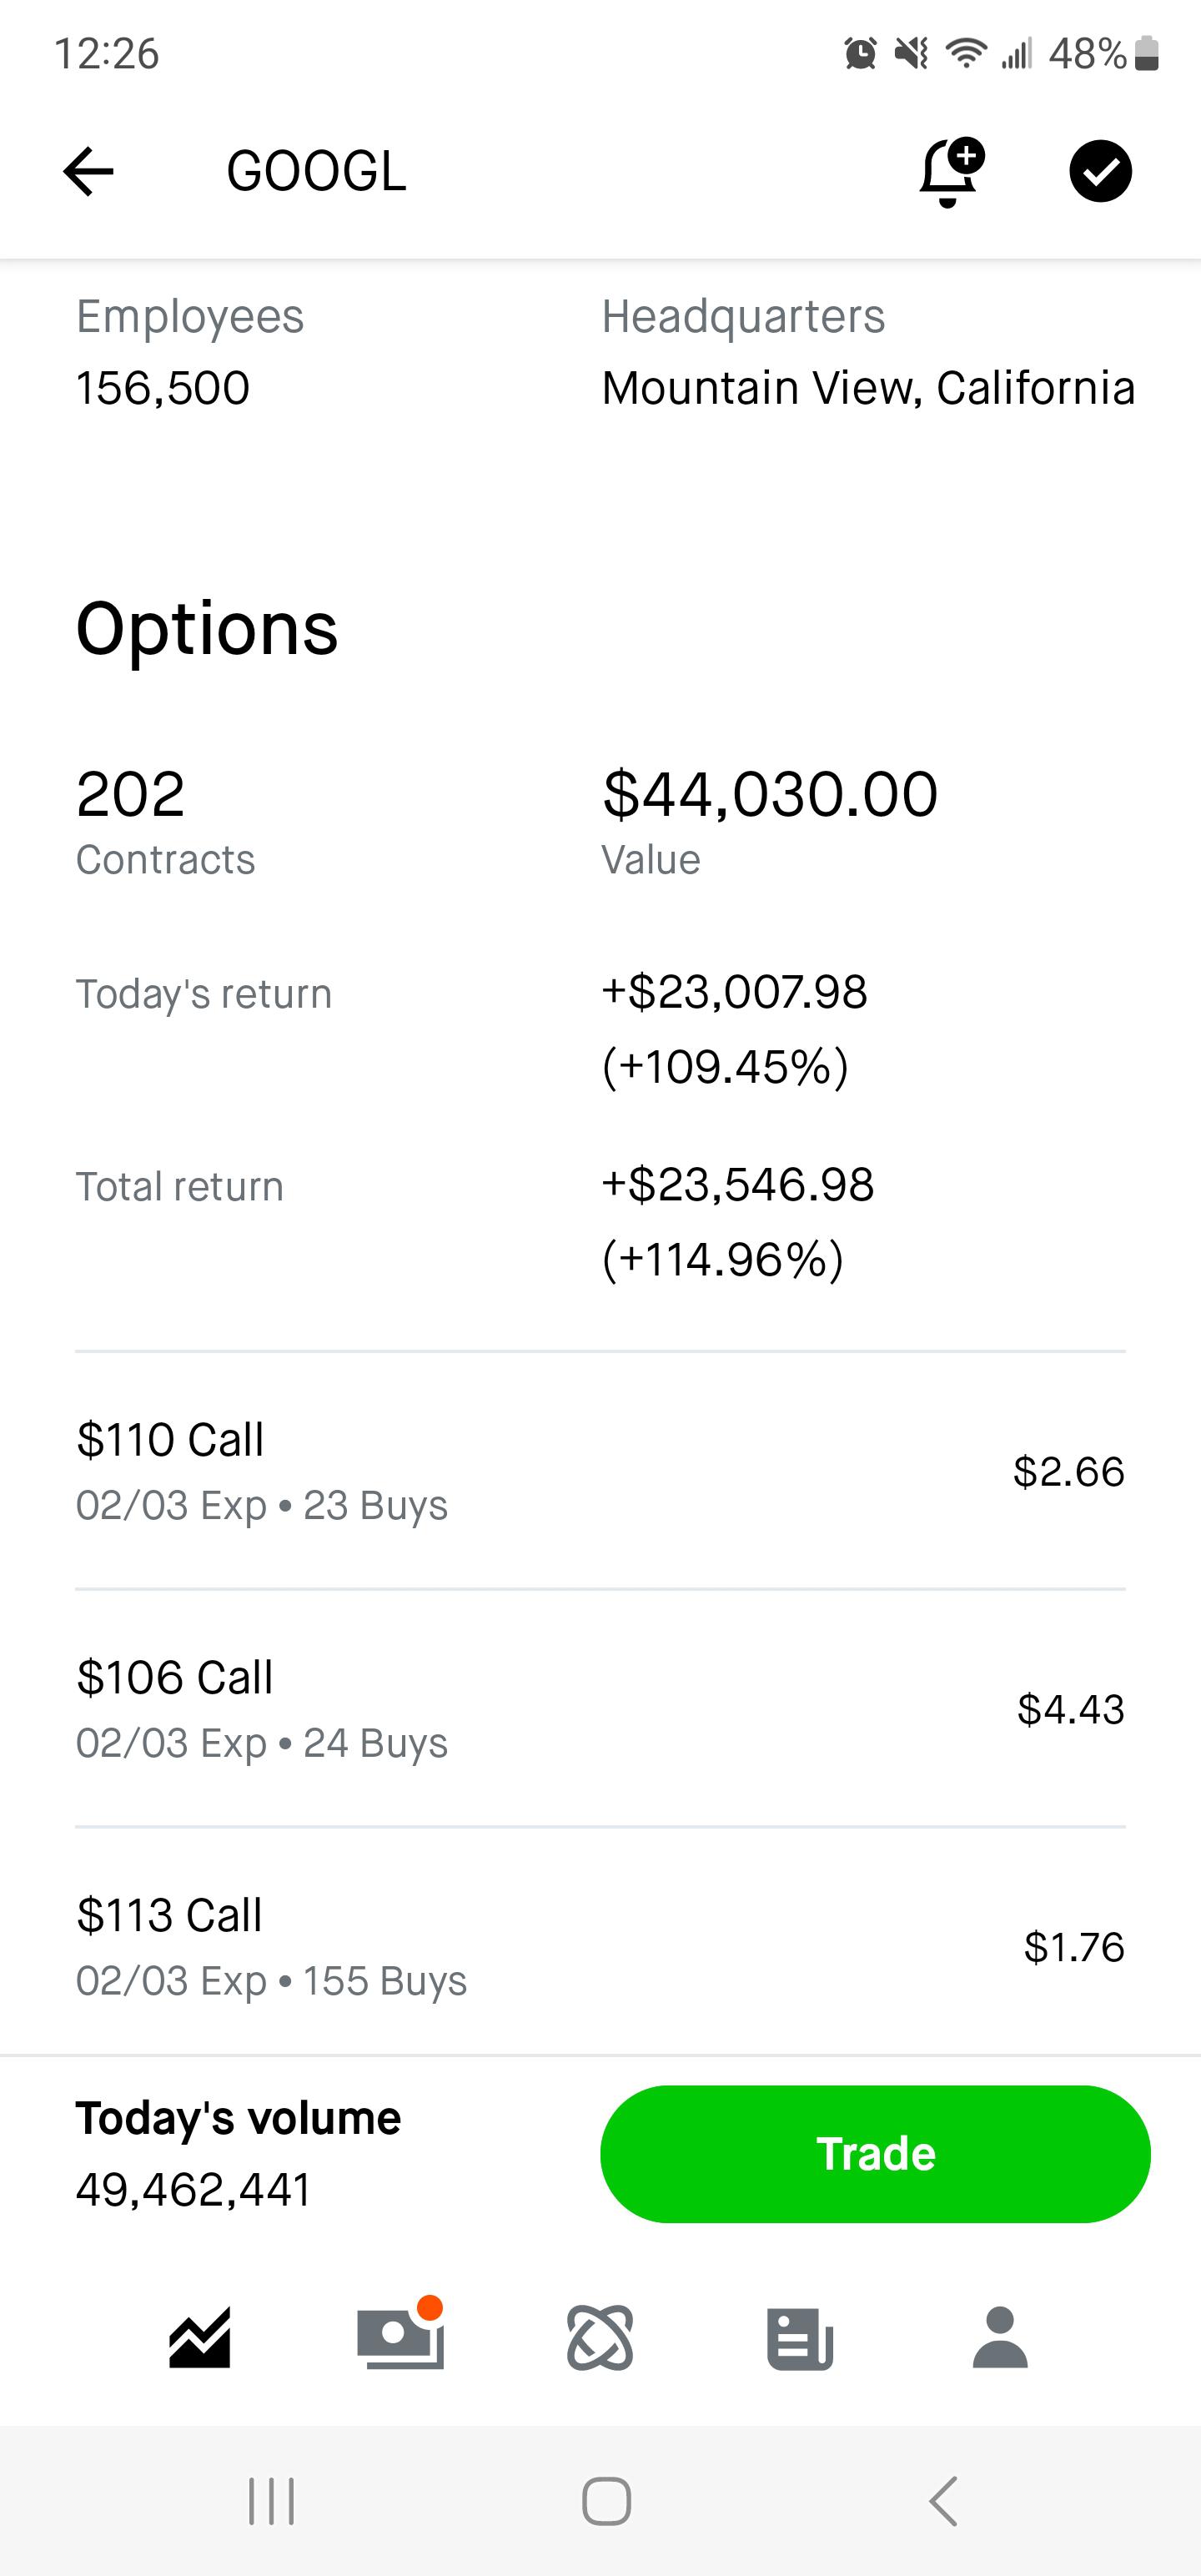1201x2576 pixels.
Task: Open the account profile tab icon
Action: [1000, 2338]
